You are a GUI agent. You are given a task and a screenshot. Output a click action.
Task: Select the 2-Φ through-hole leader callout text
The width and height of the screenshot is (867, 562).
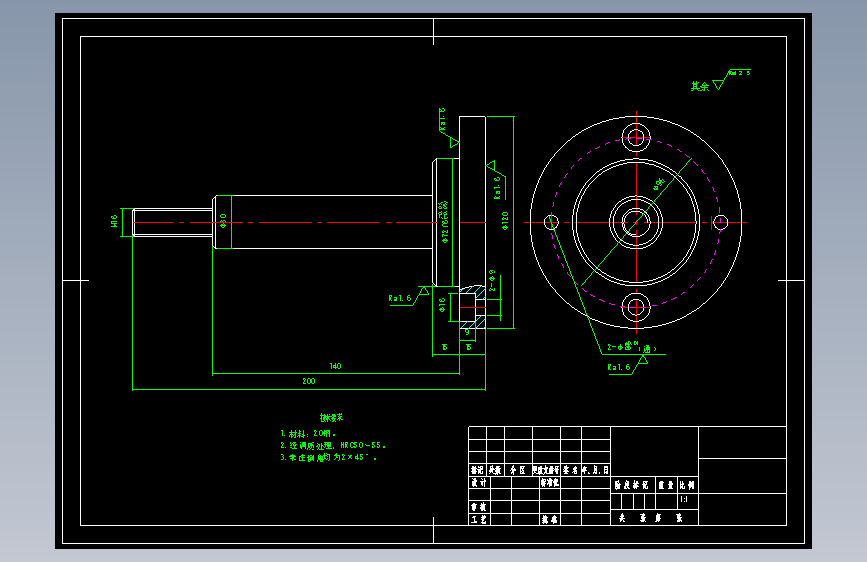632,348
